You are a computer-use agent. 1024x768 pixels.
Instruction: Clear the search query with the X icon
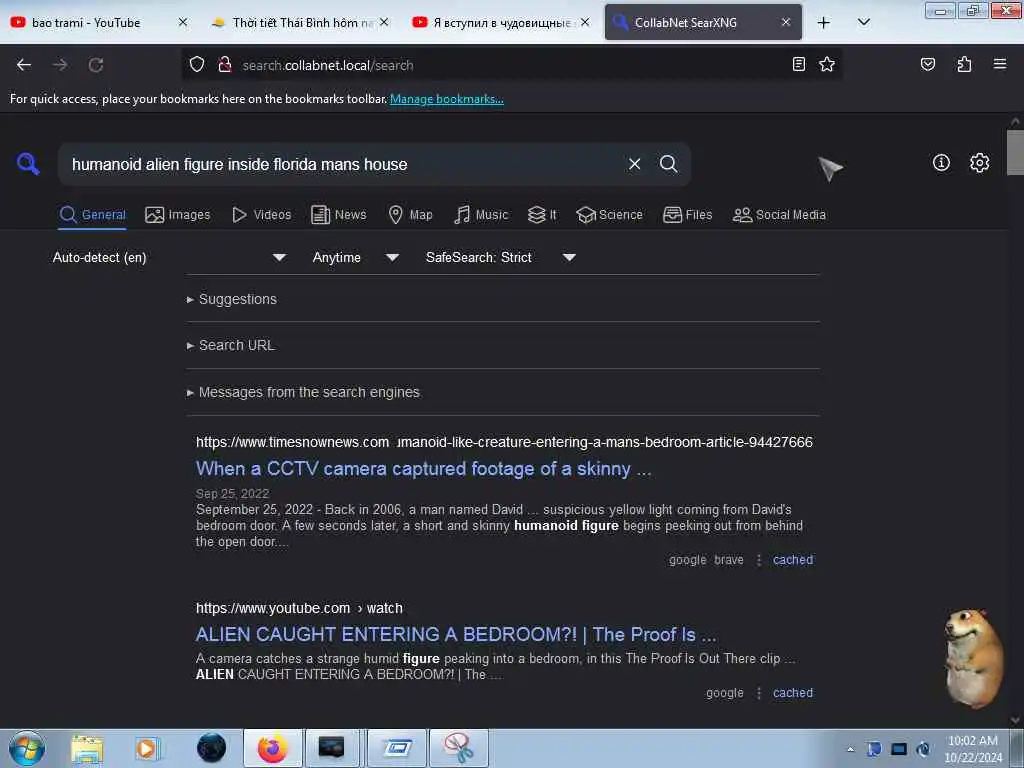click(x=634, y=164)
